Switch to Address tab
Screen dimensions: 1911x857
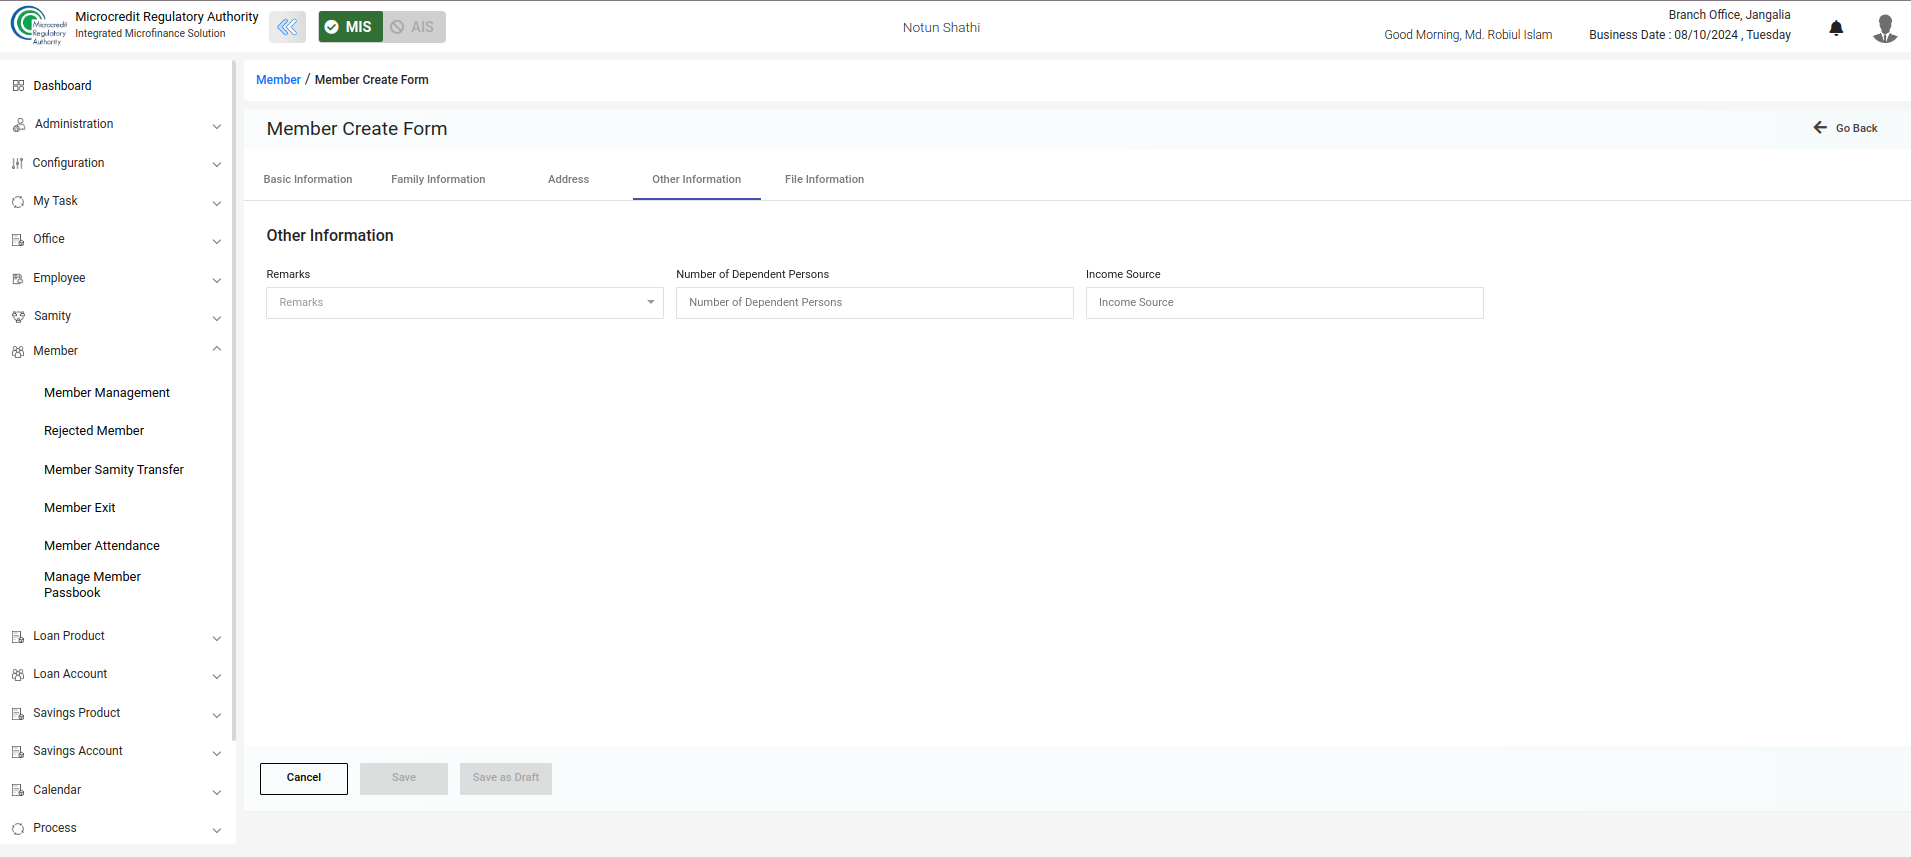coord(568,180)
